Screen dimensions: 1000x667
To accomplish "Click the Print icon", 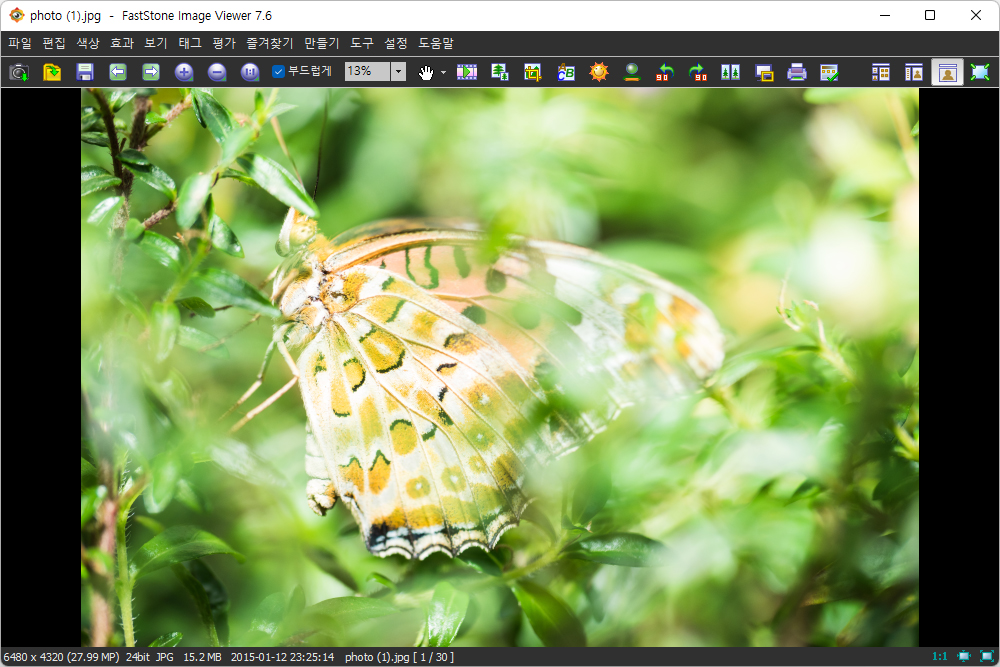I will coord(797,72).
